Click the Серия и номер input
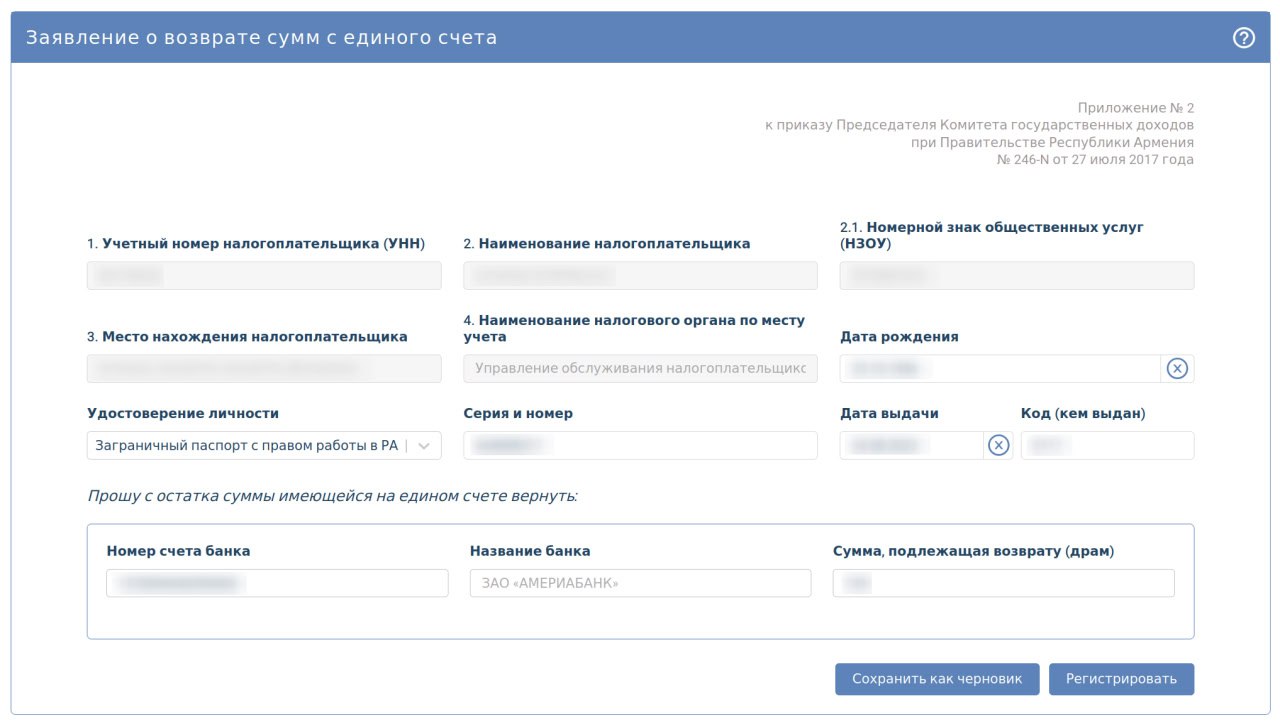This screenshot has width=1280, height=728. [640, 446]
